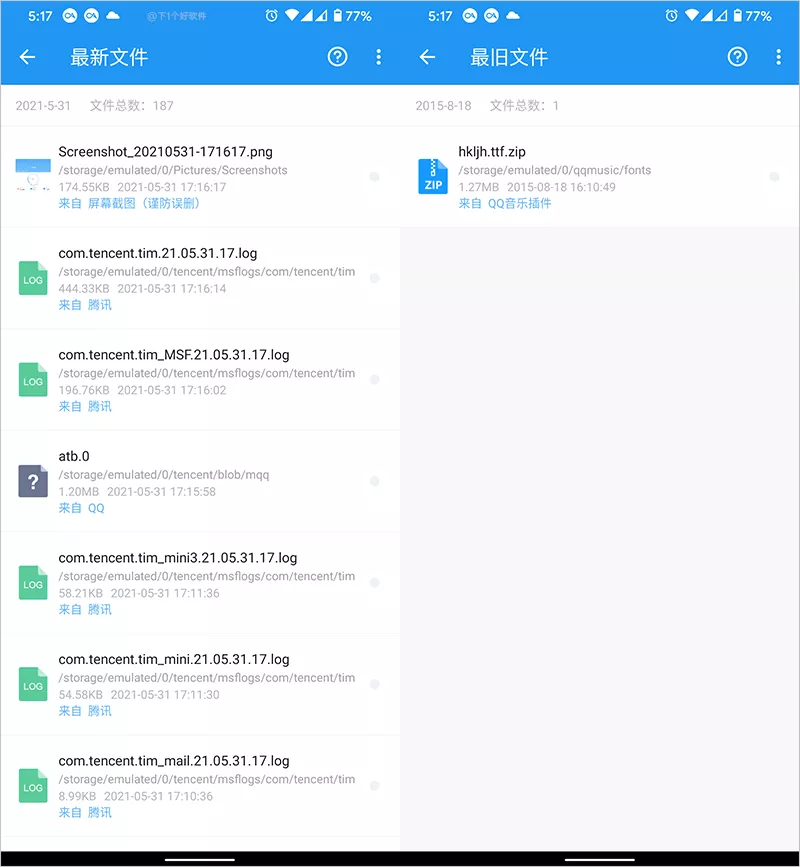Image resolution: width=800 pixels, height=867 pixels.
Task: Click the unknown file type icon for atb.0
Action: [32, 481]
